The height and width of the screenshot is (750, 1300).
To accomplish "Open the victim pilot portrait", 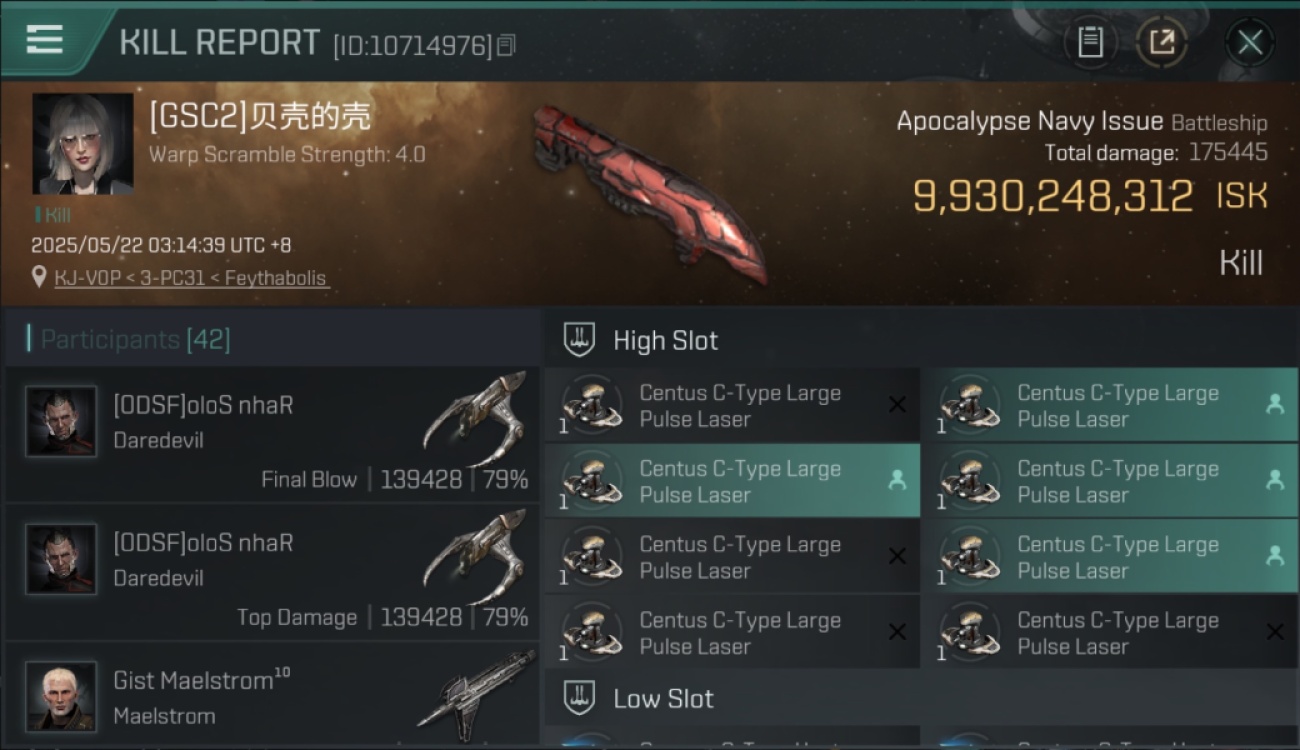I will click(83, 144).
